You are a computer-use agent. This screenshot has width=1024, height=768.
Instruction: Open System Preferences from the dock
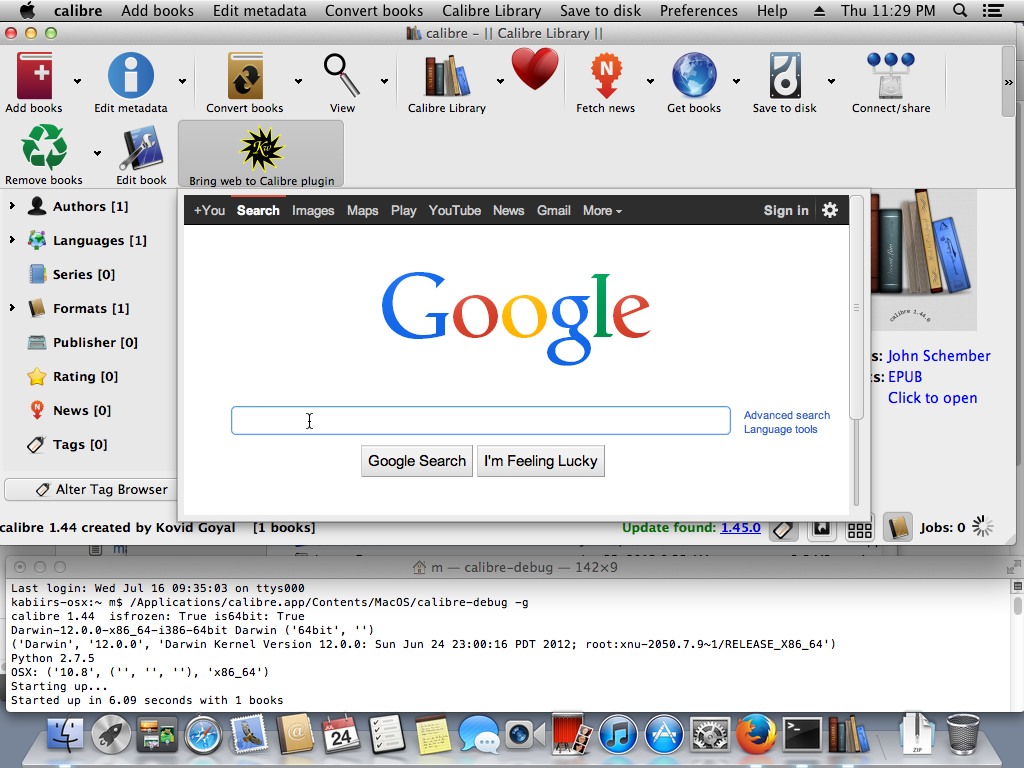click(710, 735)
